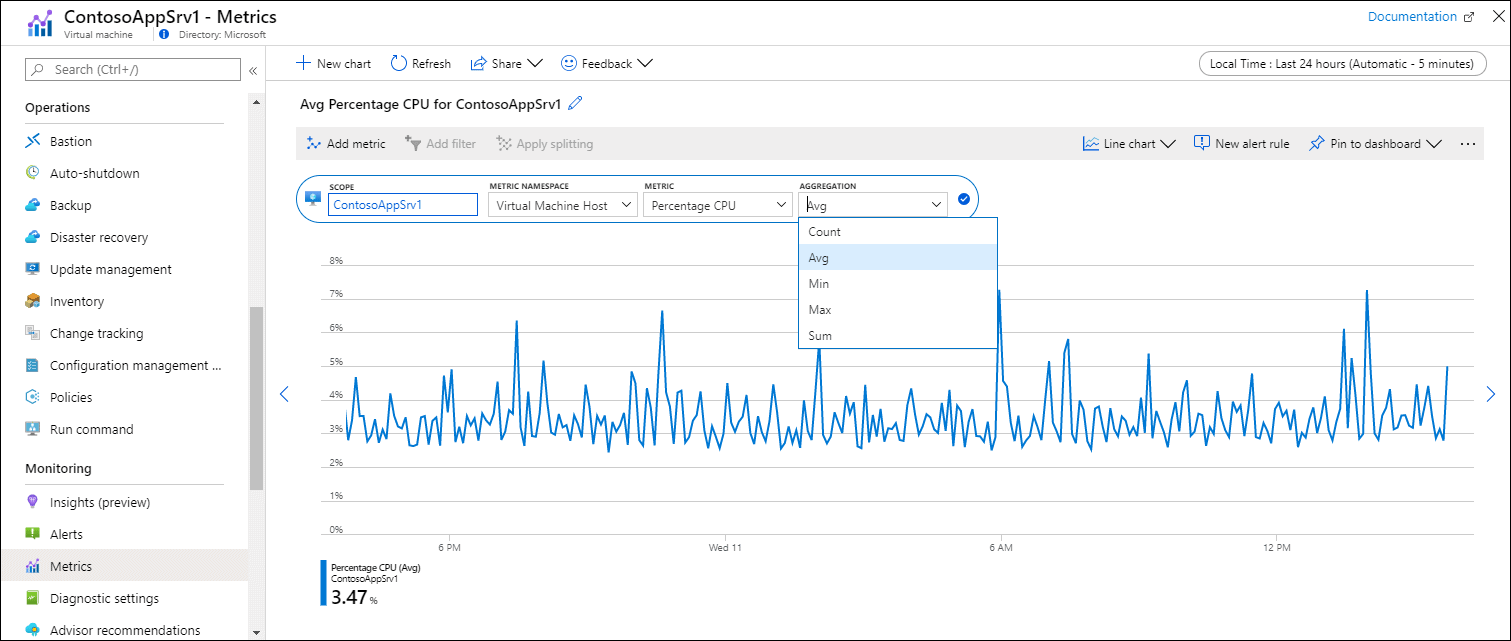This screenshot has height=641, width=1511.
Task: Click the Refresh icon in the toolbar
Action: click(399, 63)
